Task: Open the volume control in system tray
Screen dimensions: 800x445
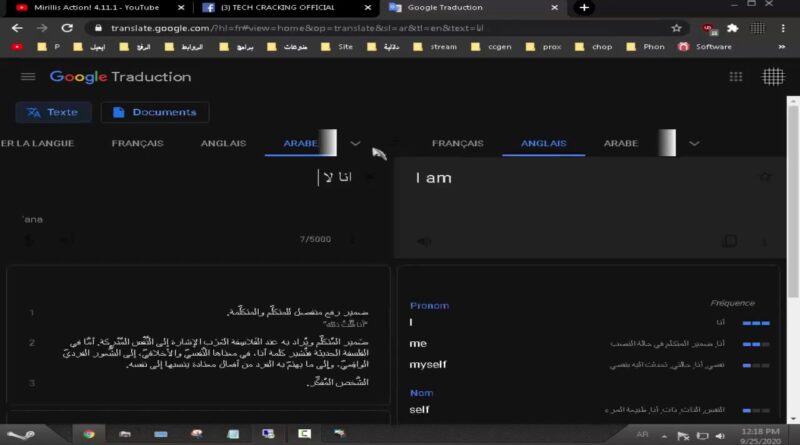Action: click(x=720, y=435)
